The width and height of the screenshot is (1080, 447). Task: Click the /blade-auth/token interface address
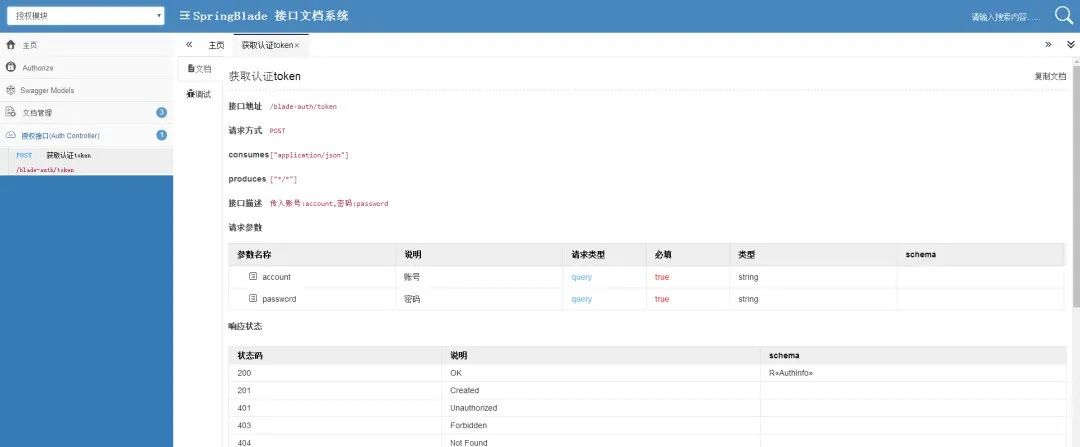coord(303,107)
